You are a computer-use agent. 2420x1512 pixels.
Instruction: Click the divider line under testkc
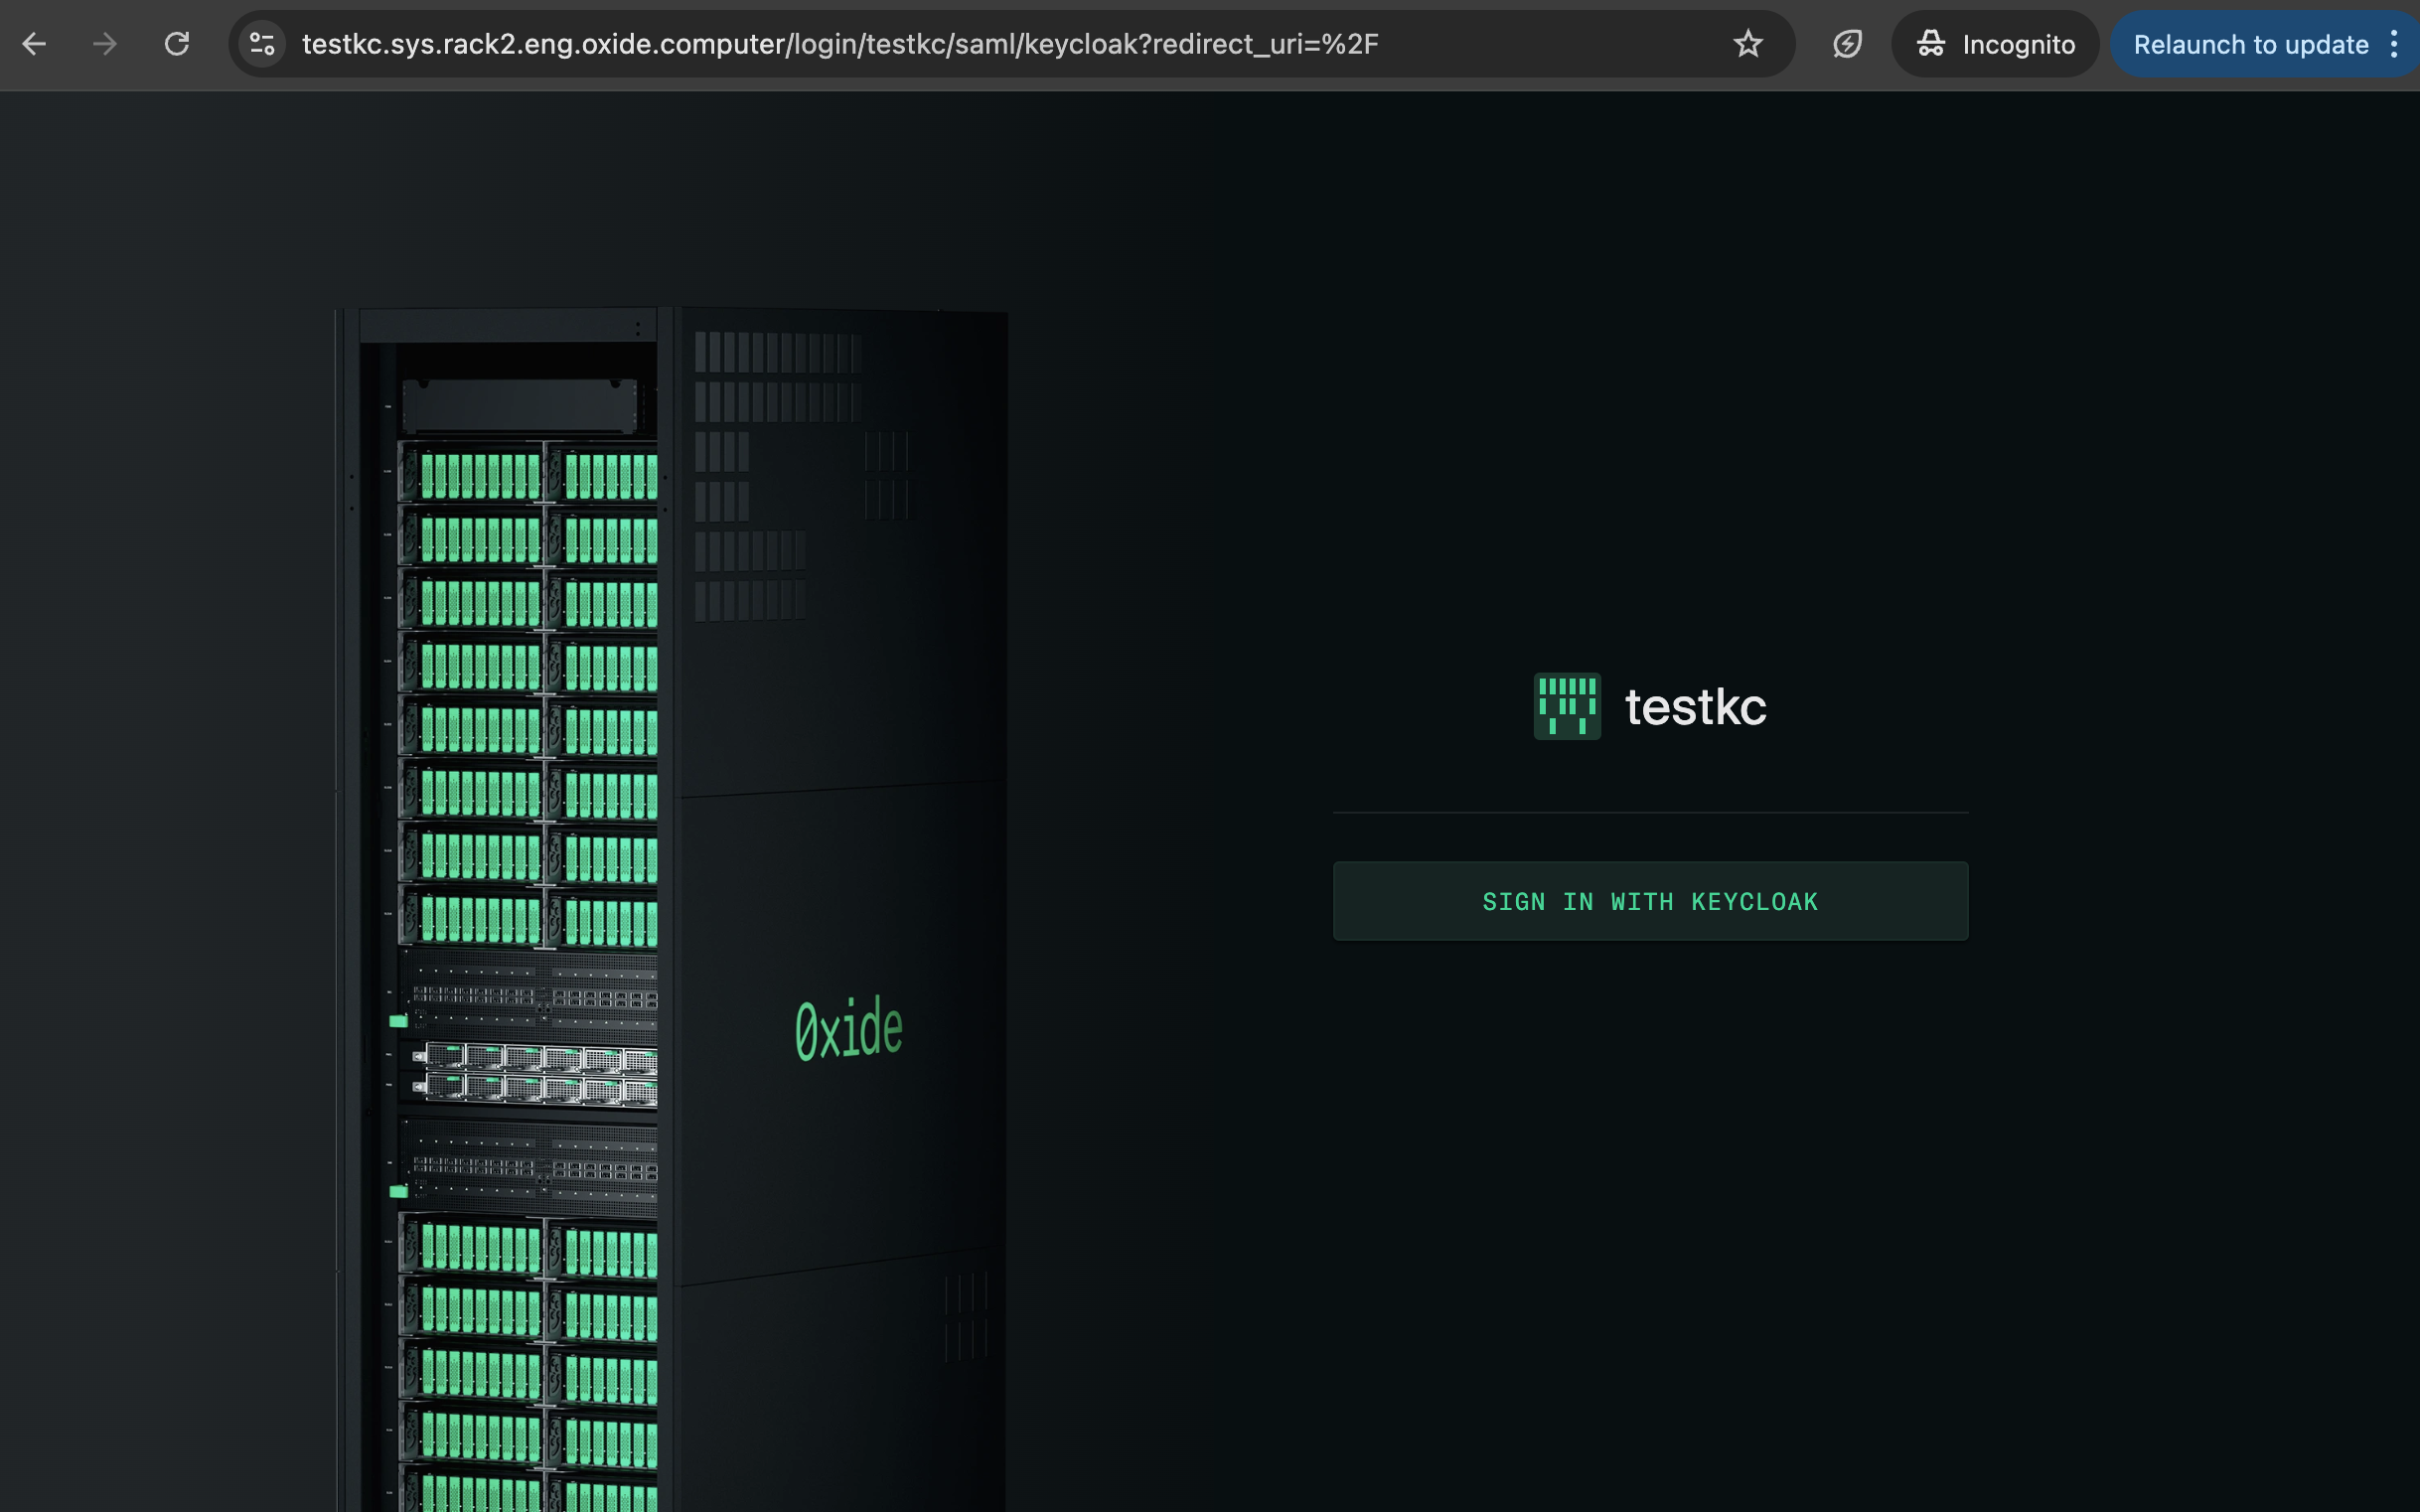point(1650,813)
